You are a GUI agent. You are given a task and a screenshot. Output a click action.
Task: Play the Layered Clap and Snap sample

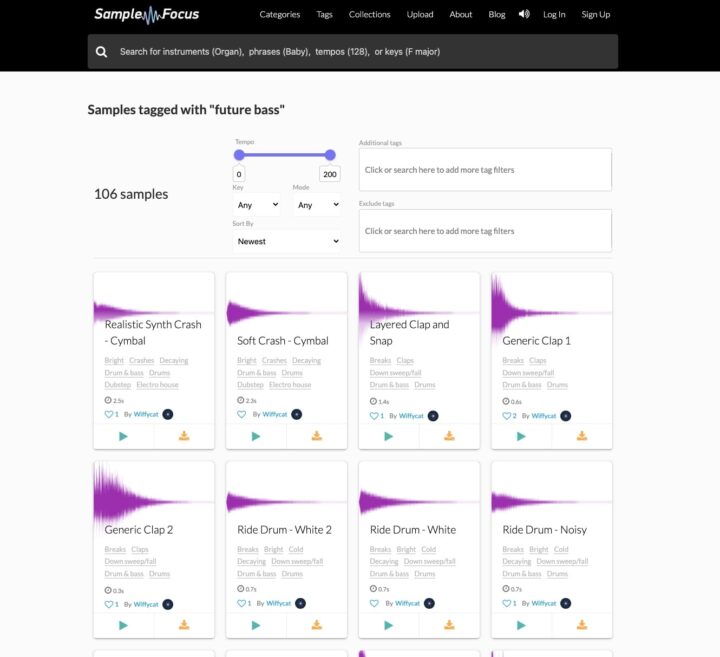[388, 436]
